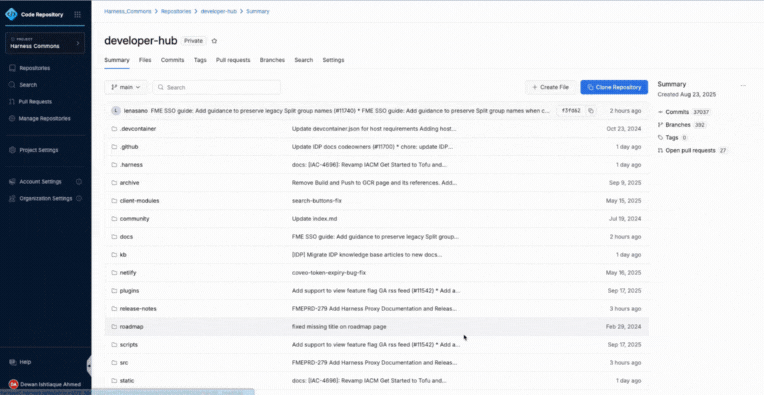Open the kb folder
Viewport: 764px width, 395px height.
[123, 255]
